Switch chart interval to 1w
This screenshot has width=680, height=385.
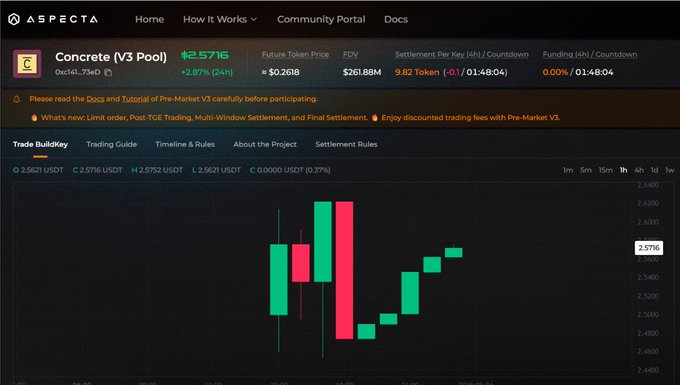(x=670, y=170)
